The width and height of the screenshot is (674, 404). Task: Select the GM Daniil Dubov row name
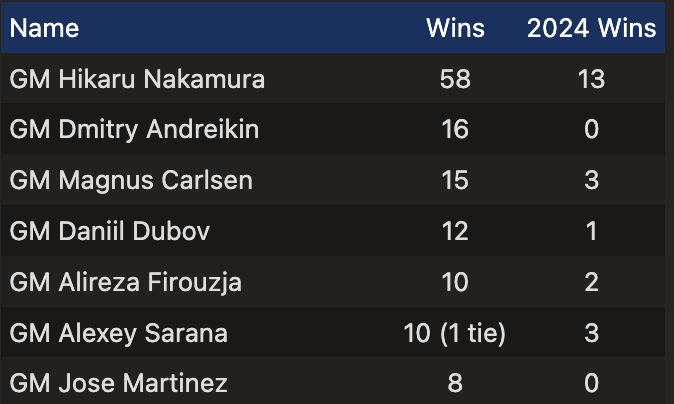pyautogui.click(x=109, y=232)
